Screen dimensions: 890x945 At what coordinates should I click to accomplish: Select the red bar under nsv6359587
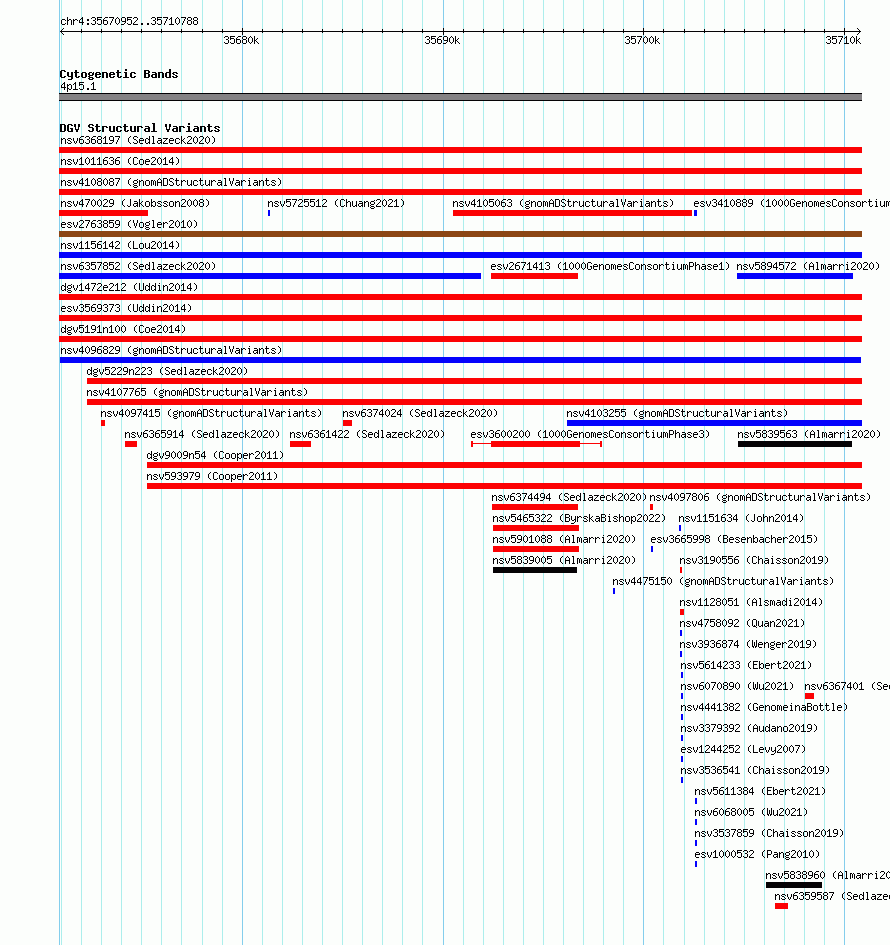[782, 906]
